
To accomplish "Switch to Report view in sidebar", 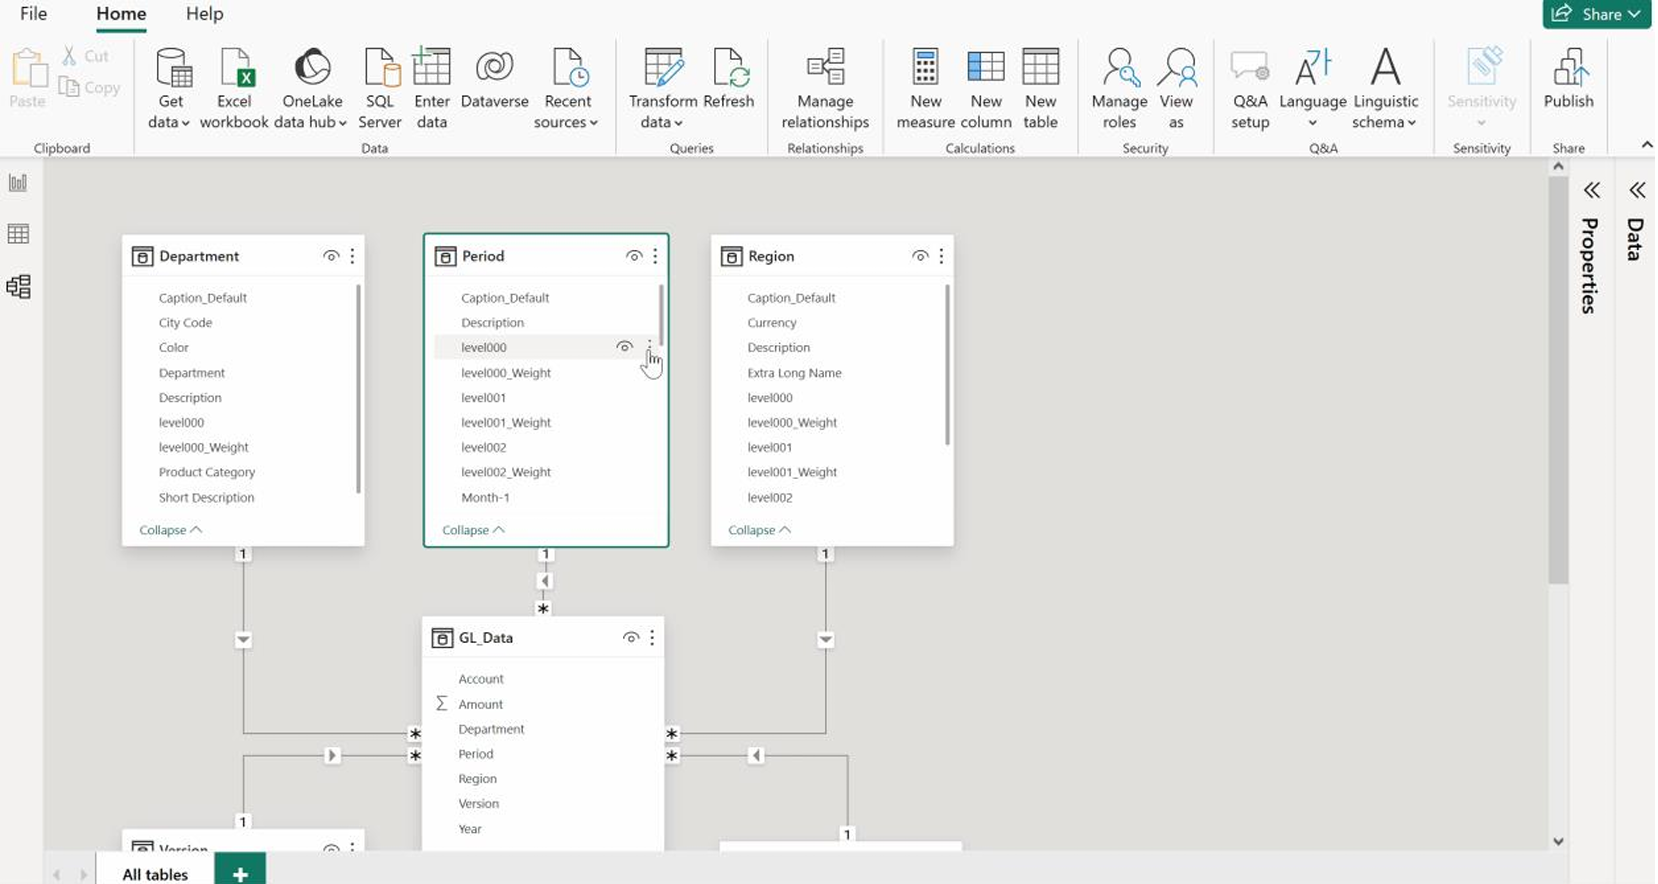I will [18, 183].
